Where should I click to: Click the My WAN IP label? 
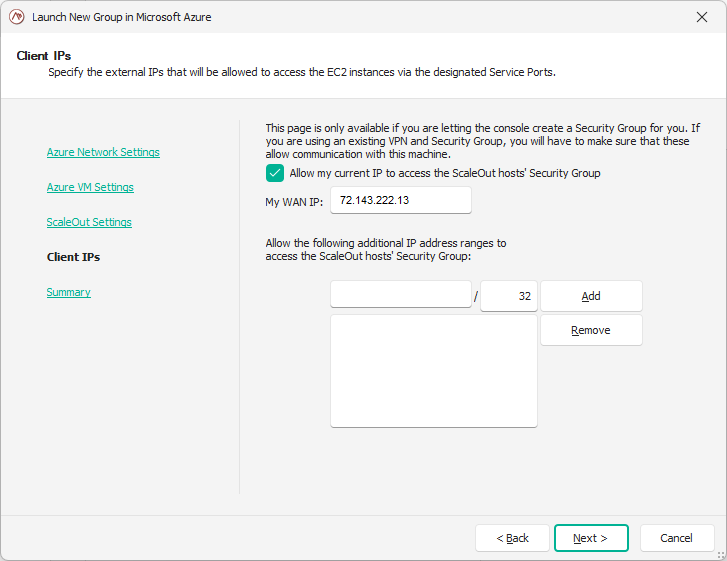click(294, 202)
